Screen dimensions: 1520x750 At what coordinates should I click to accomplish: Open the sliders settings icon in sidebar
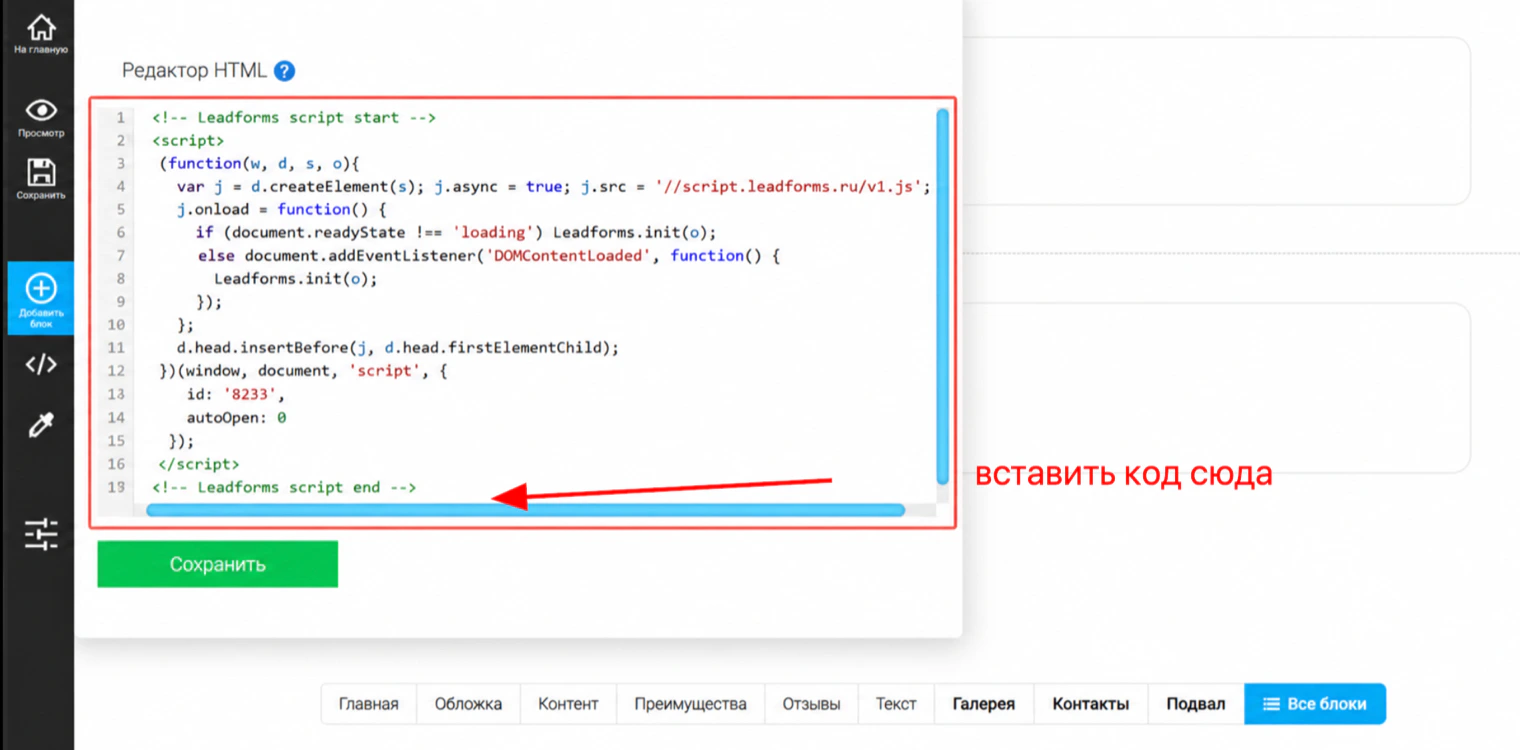[40, 535]
